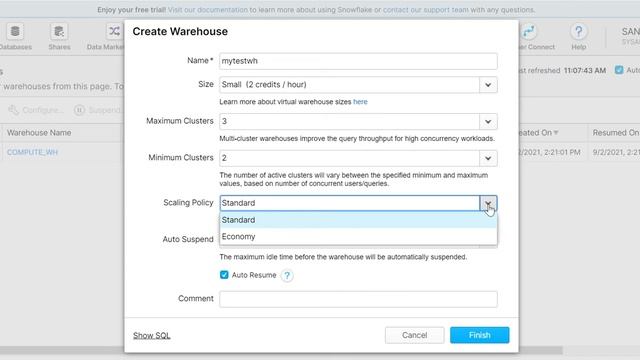Click the Comment input field

point(358,299)
